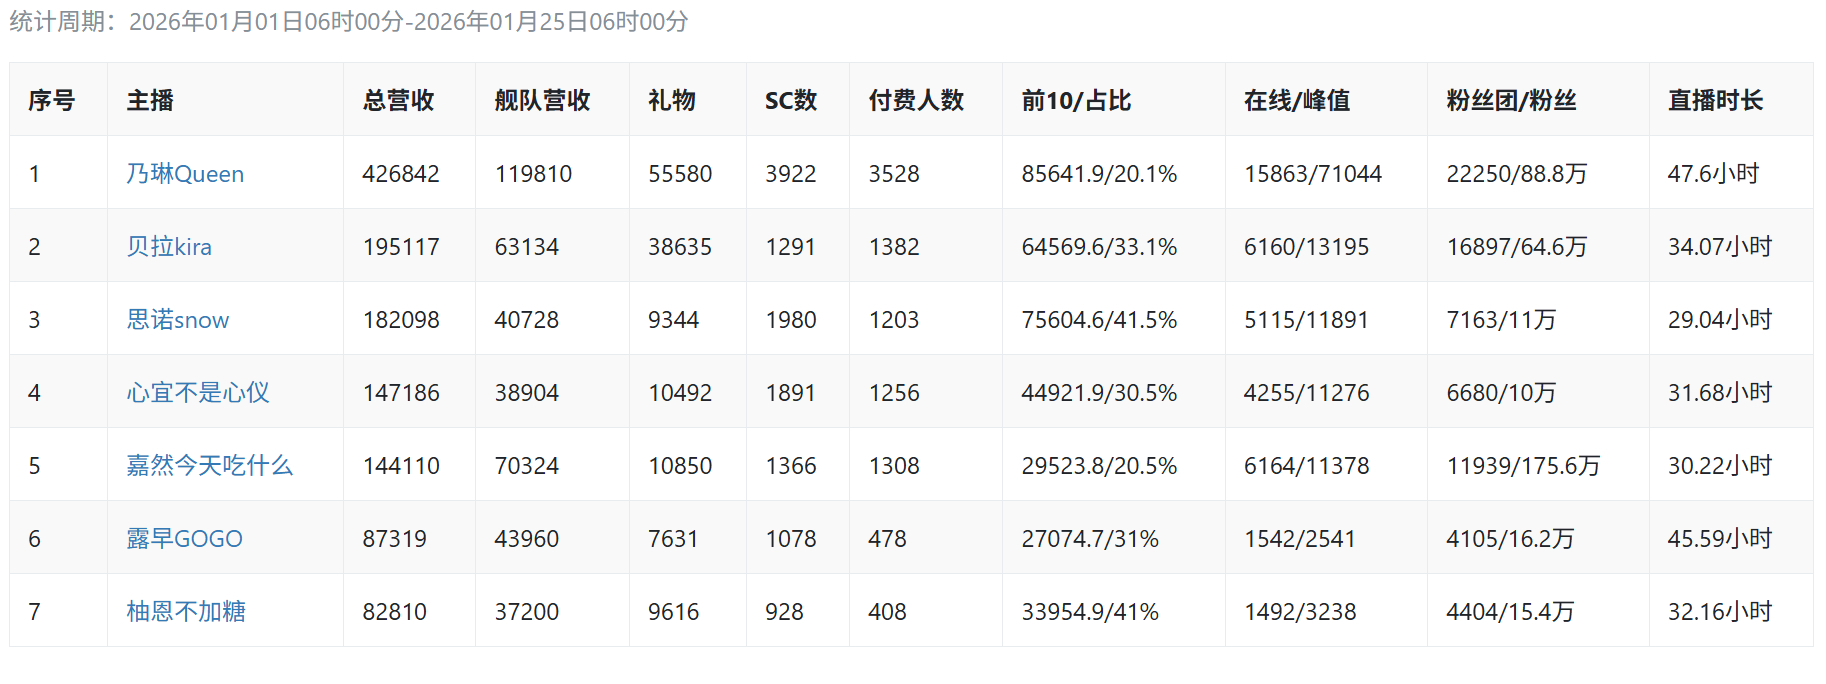Image resolution: width=1826 pixels, height=684 pixels.
Task: Sort by 付费人数 column header
Action: [916, 100]
